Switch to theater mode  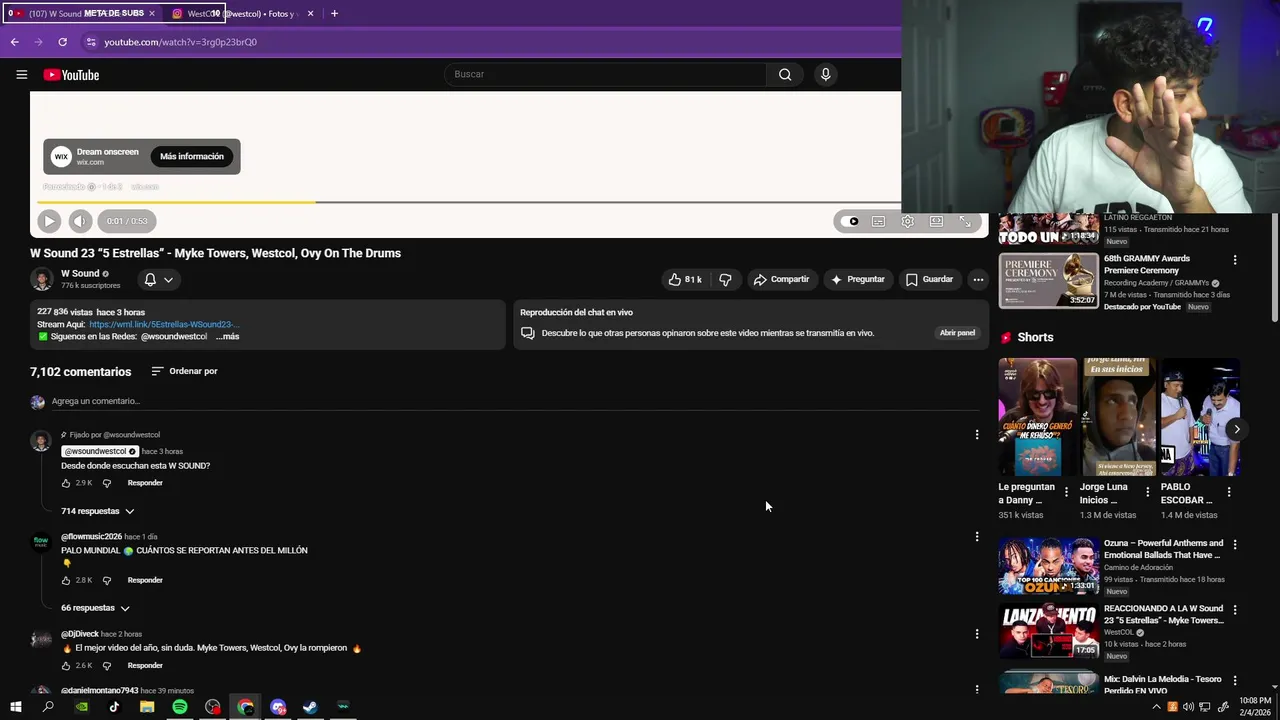click(x=936, y=222)
